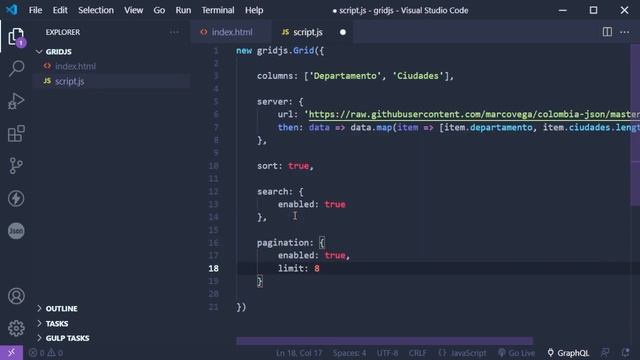Open the Selection menu
The height and width of the screenshot is (360, 640).
coord(96,10)
